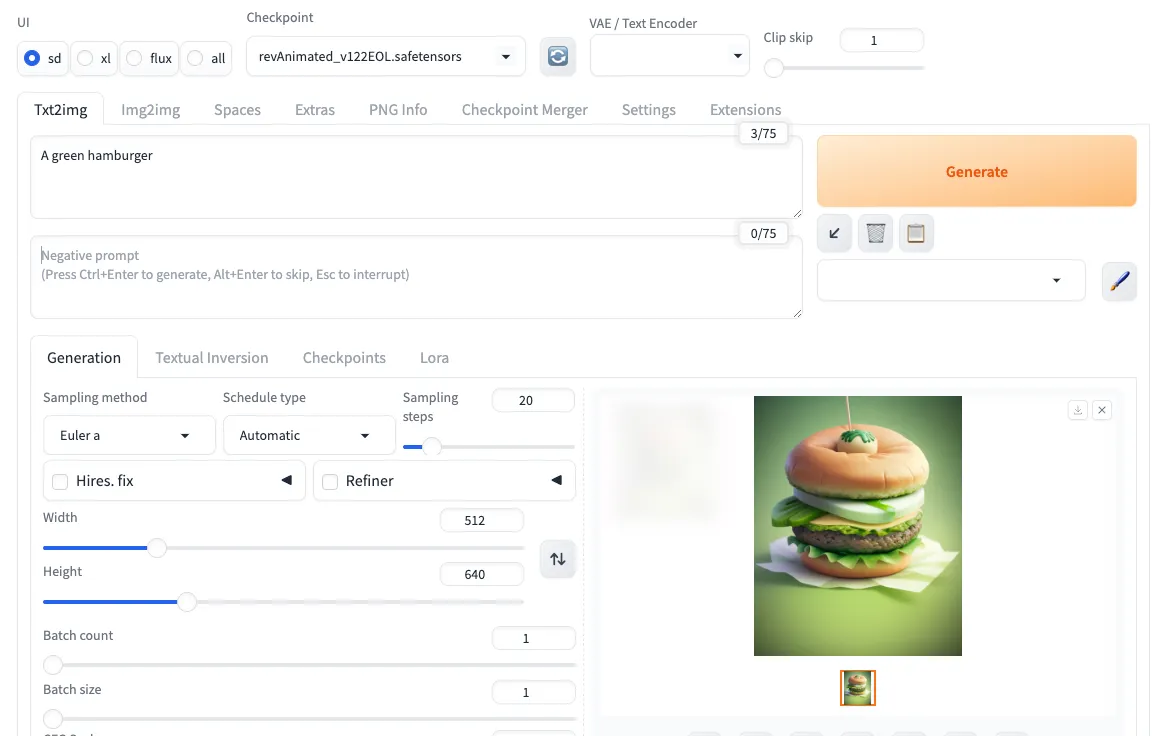Open the Extras tab
The width and height of the screenshot is (1152, 736).
[x=314, y=110]
